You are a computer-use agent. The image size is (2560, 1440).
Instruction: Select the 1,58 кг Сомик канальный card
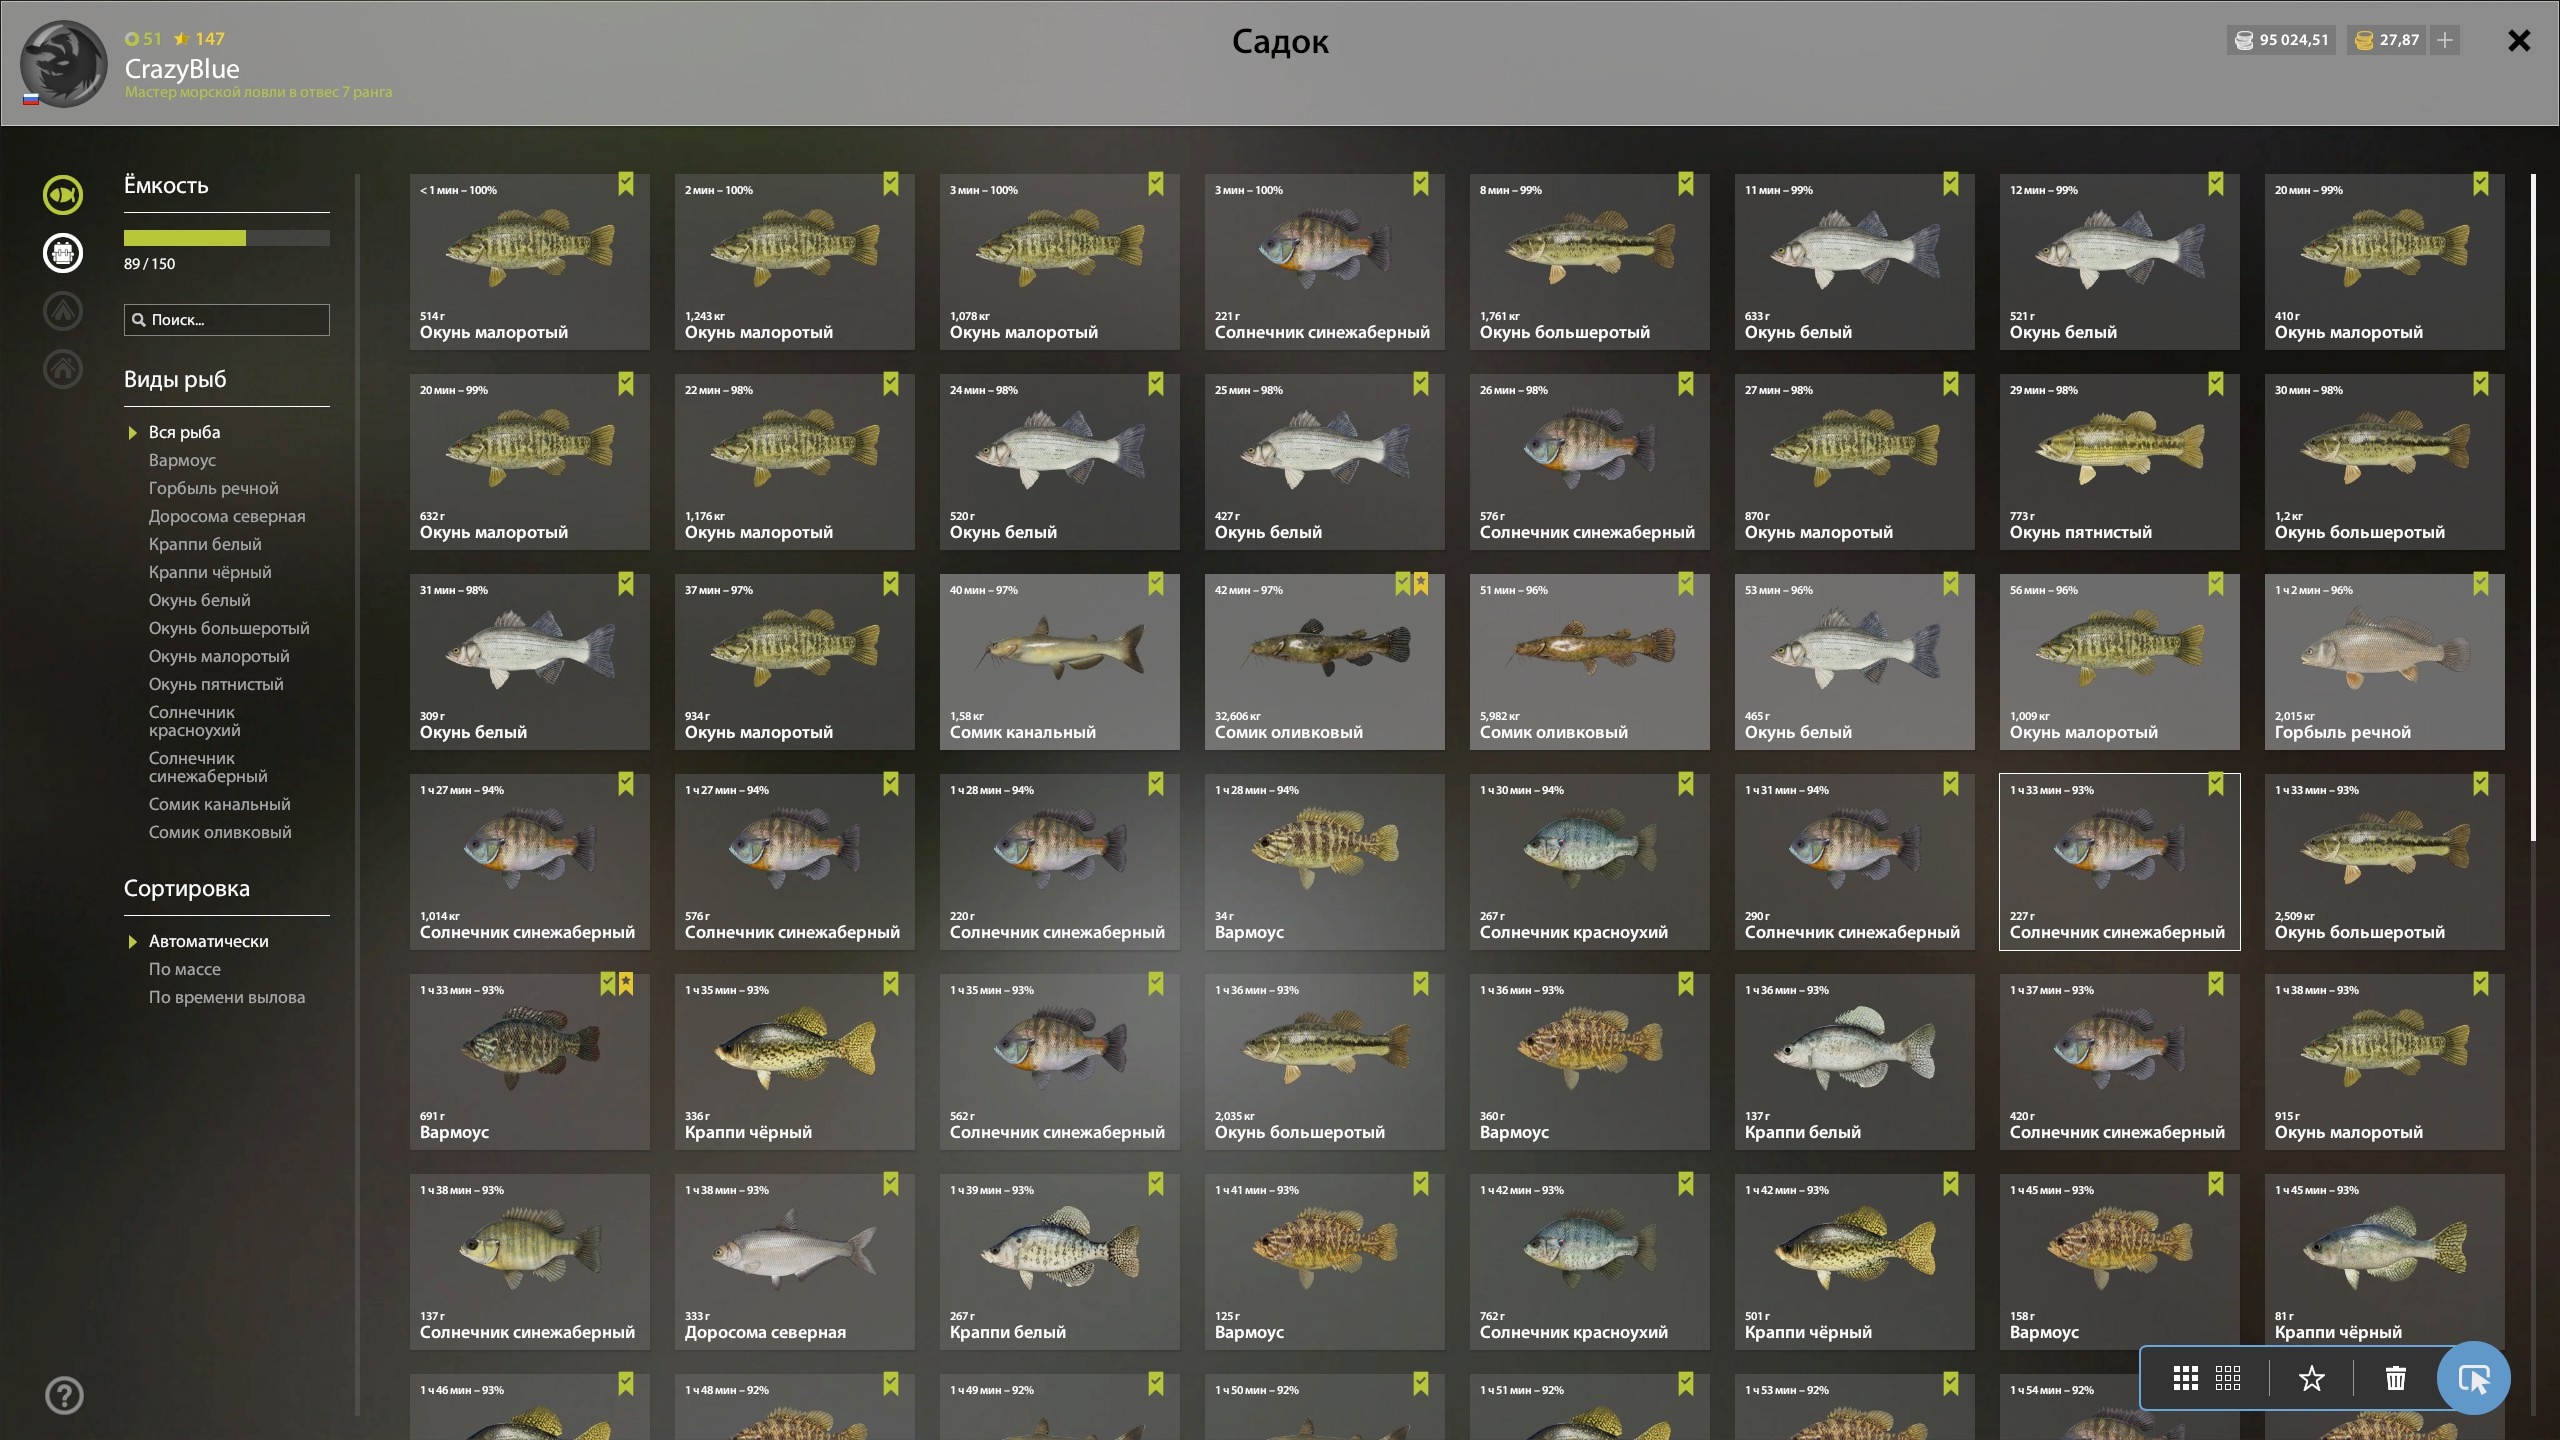pos(1059,661)
